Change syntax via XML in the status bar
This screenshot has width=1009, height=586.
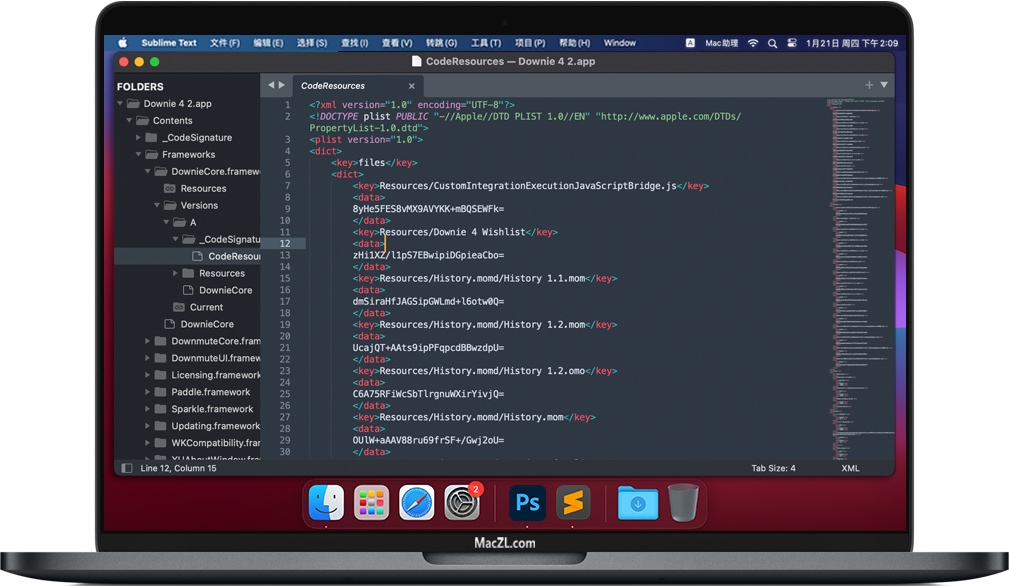[x=850, y=468]
